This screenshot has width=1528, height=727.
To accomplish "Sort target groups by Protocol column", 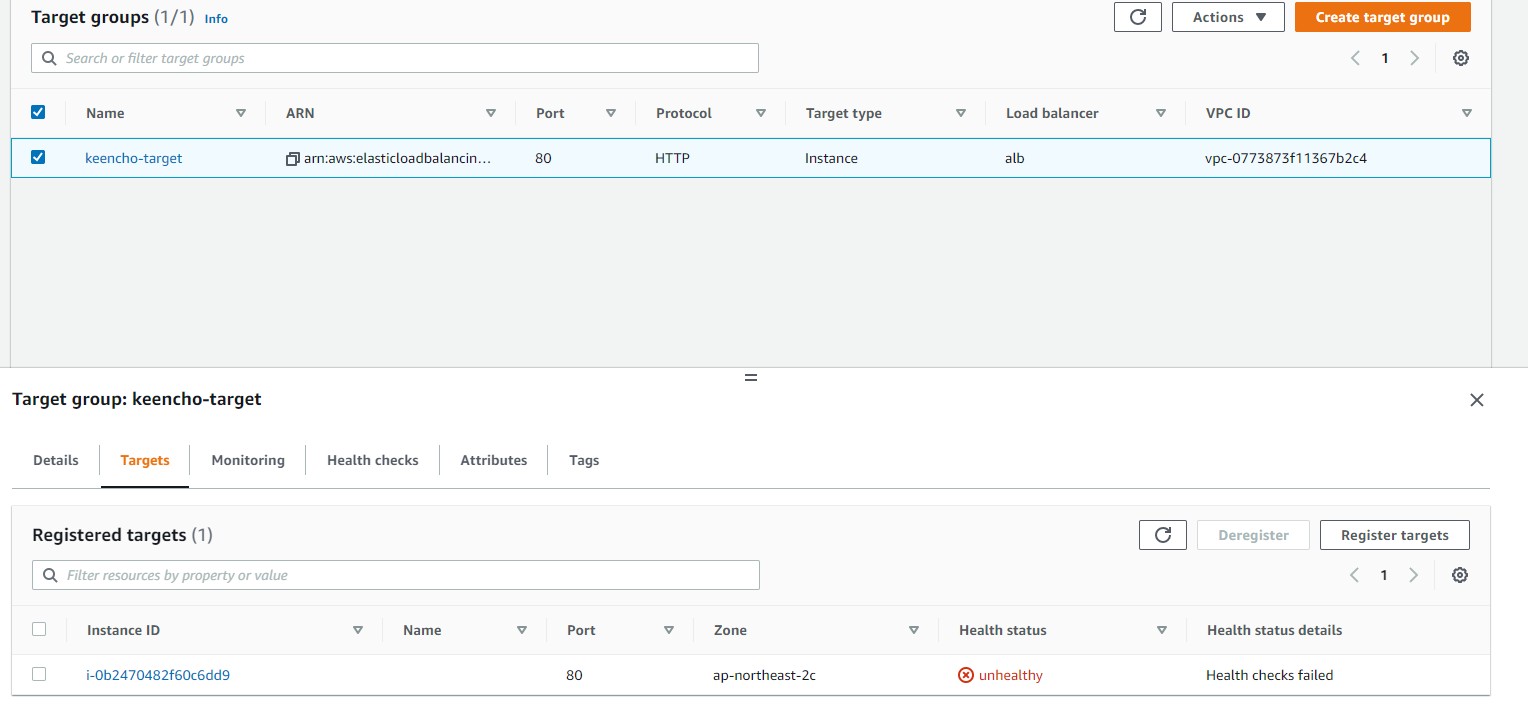I will click(760, 113).
